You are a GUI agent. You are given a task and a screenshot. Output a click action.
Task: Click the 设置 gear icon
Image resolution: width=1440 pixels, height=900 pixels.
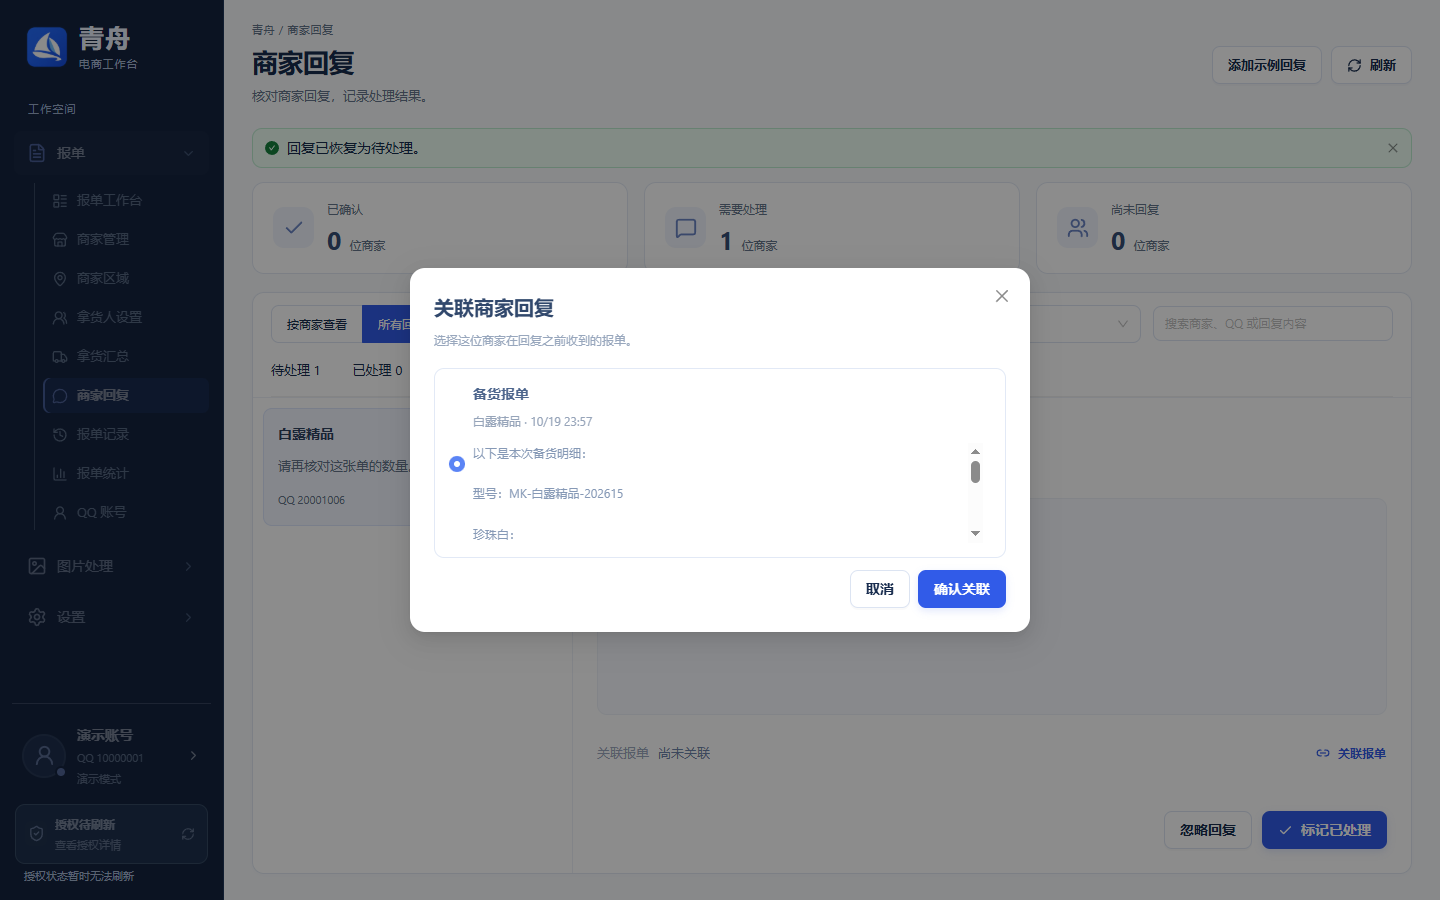tap(37, 617)
